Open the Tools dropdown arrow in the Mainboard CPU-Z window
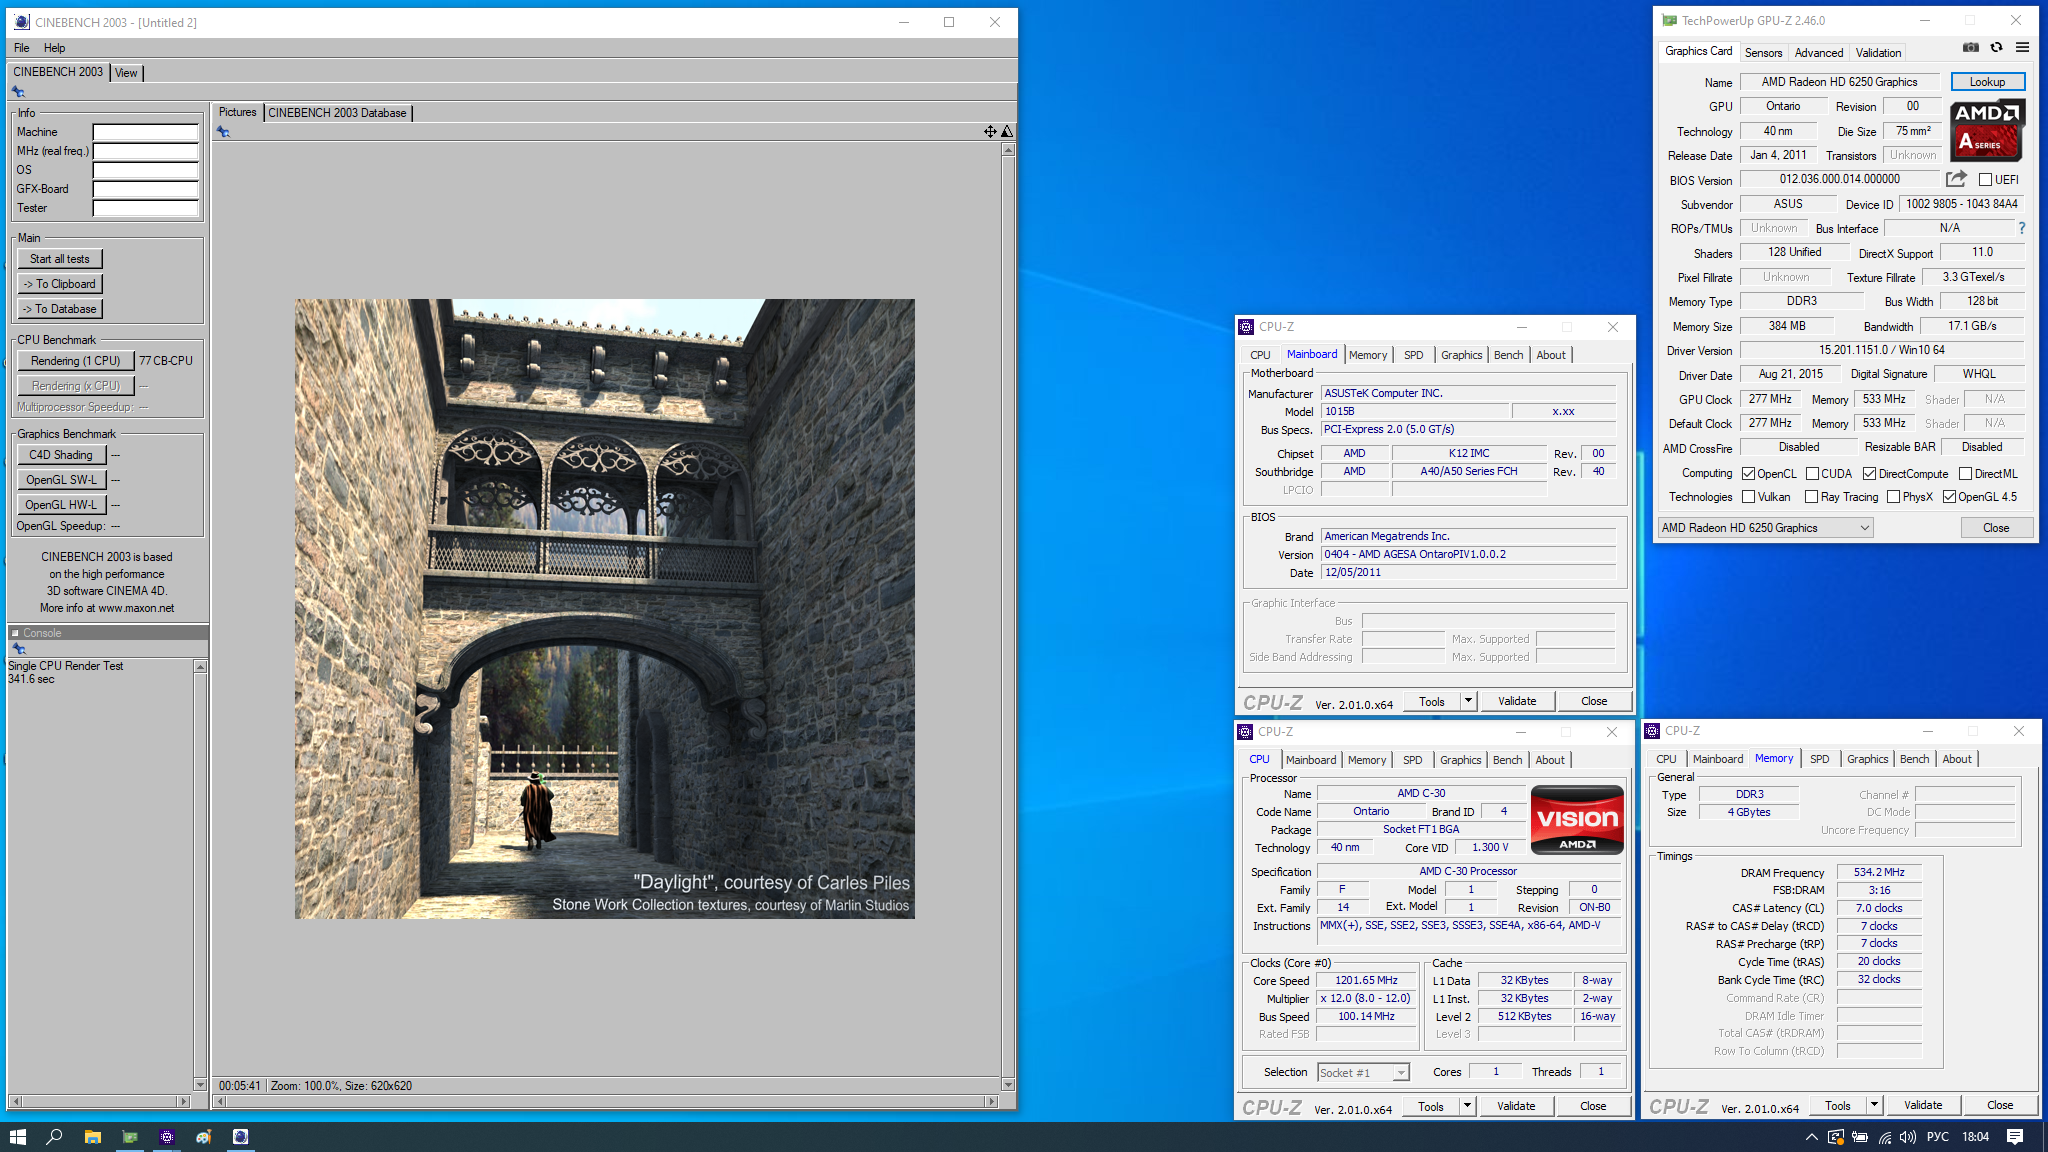The height and width of the screenshot is (1152, 2048). pos(1468,701)
